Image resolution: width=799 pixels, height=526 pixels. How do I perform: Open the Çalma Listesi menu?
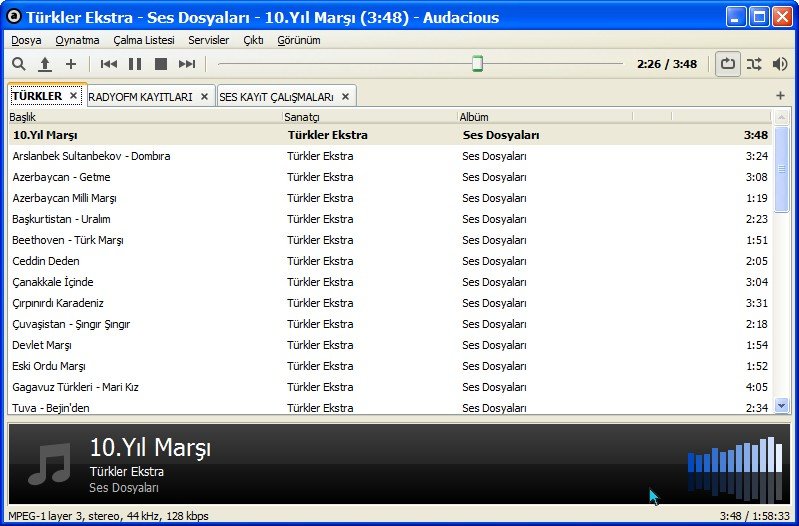[x=144, y=40]
